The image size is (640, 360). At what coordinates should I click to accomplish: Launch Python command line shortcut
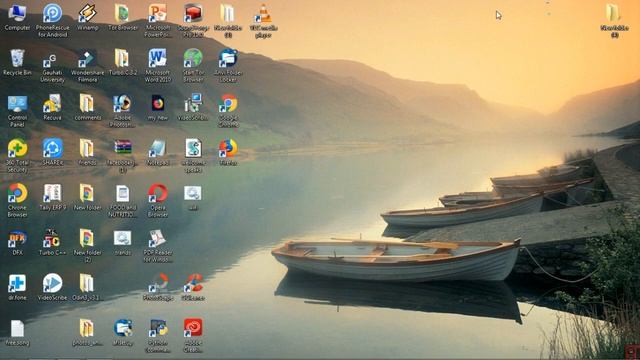158,336
